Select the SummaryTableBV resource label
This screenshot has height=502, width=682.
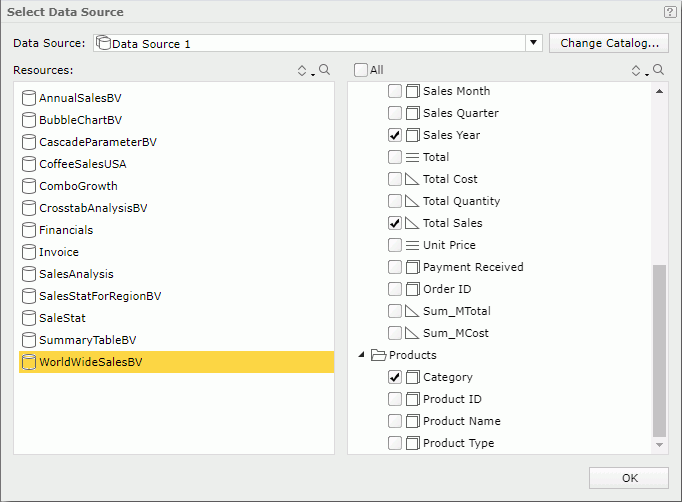[x=88, y=340]
